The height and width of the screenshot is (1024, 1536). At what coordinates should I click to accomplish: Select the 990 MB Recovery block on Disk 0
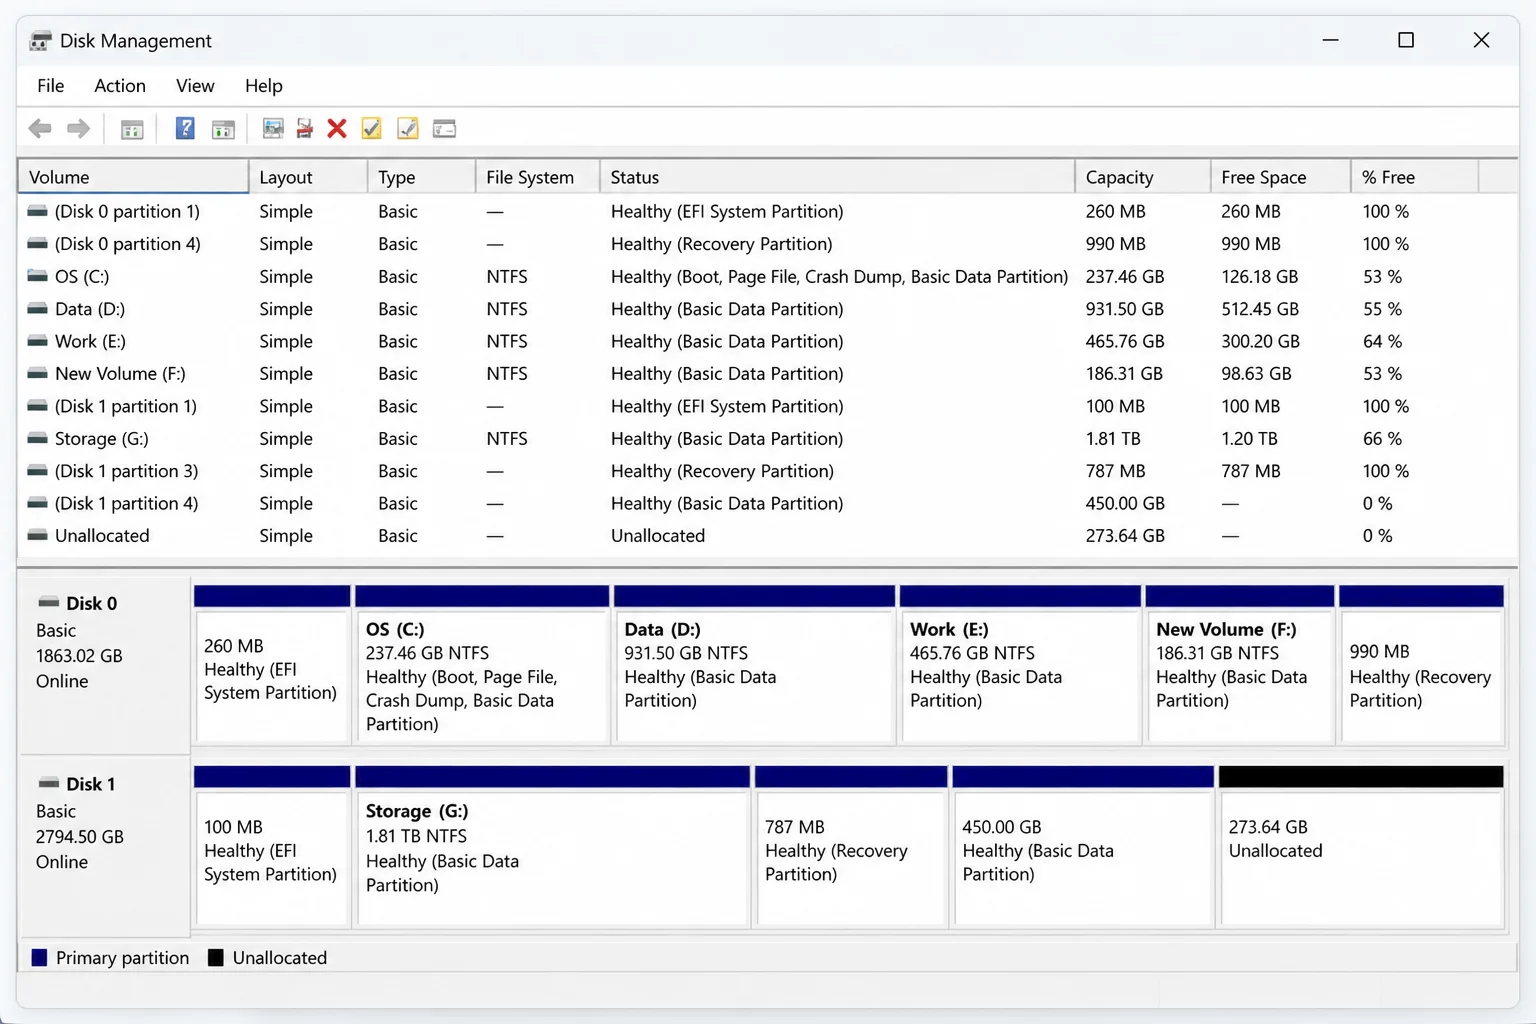1421,664
